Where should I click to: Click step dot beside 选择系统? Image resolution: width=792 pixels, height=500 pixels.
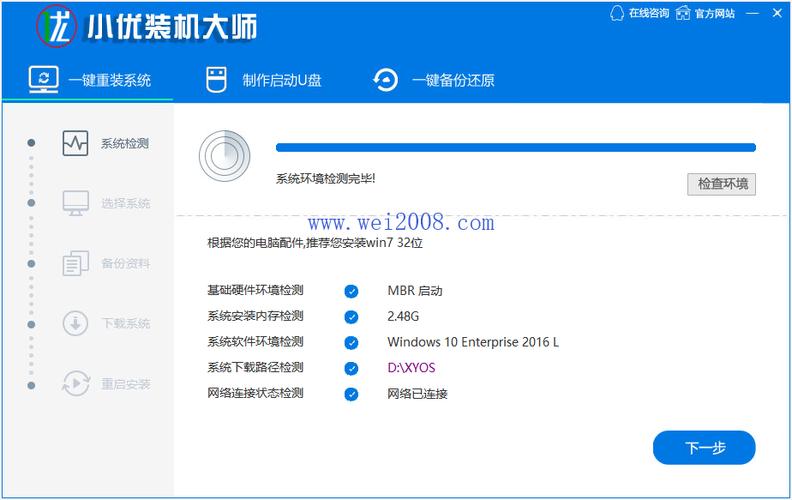pos(31,203)
